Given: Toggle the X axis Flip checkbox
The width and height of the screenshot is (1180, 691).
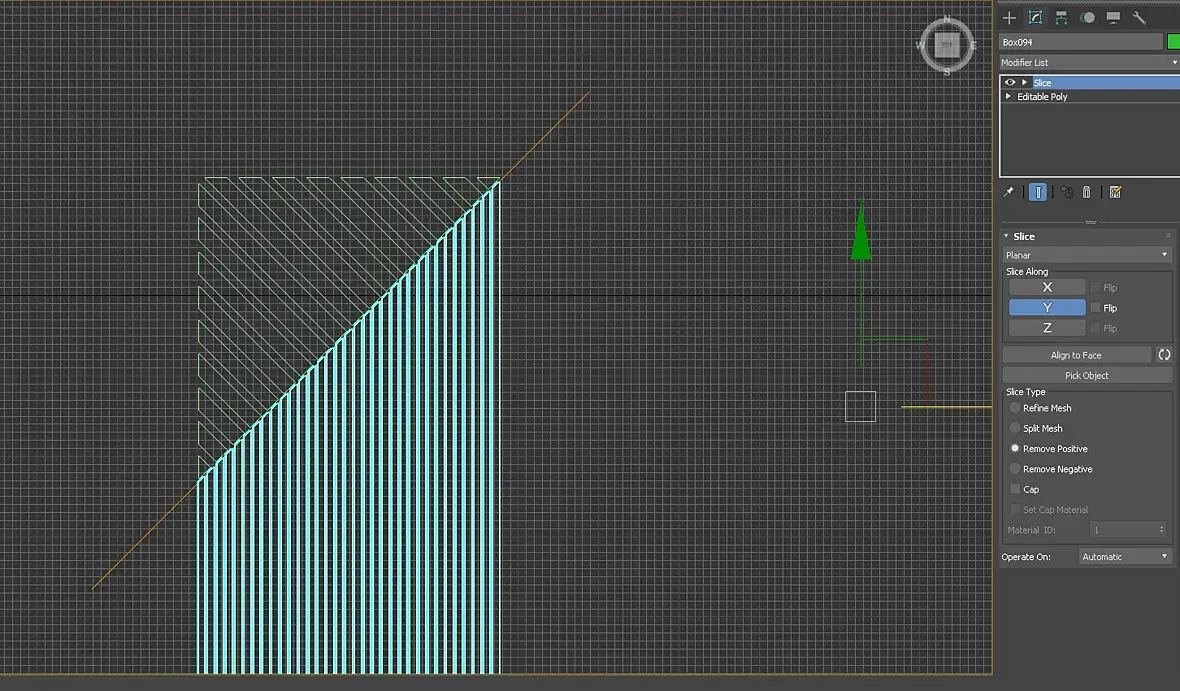Looking at the screenshot, I should [1096, 288].
